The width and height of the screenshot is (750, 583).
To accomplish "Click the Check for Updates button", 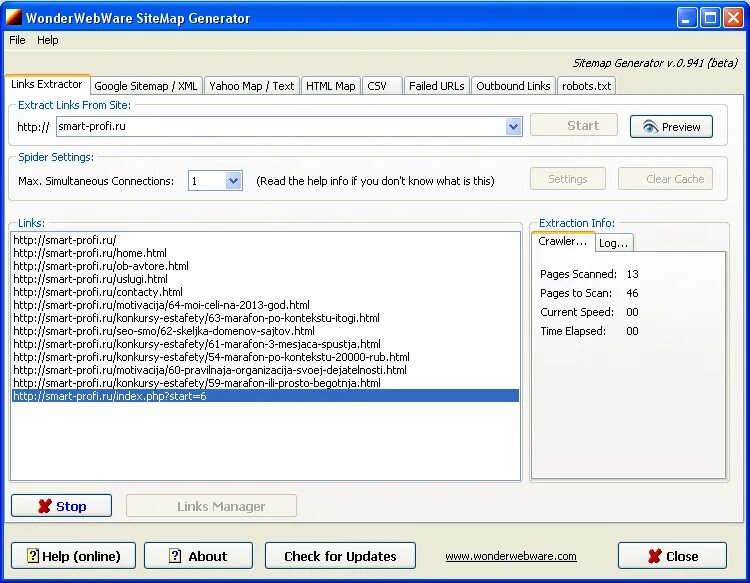I will [340, 556].
